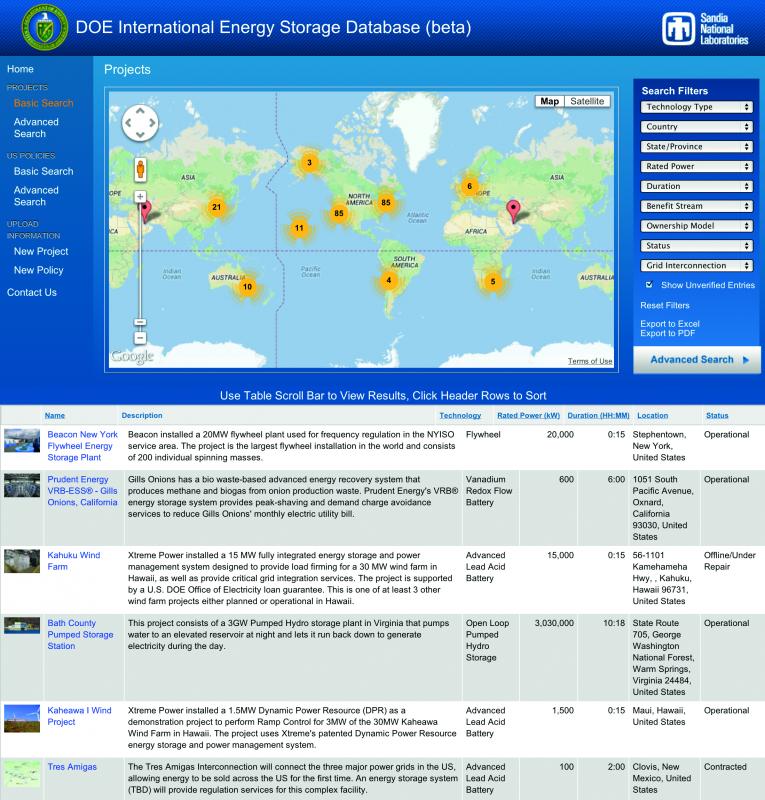
Task: Open the cluster marker labeled 10 in Australia
Action: (x=248, y=287)
